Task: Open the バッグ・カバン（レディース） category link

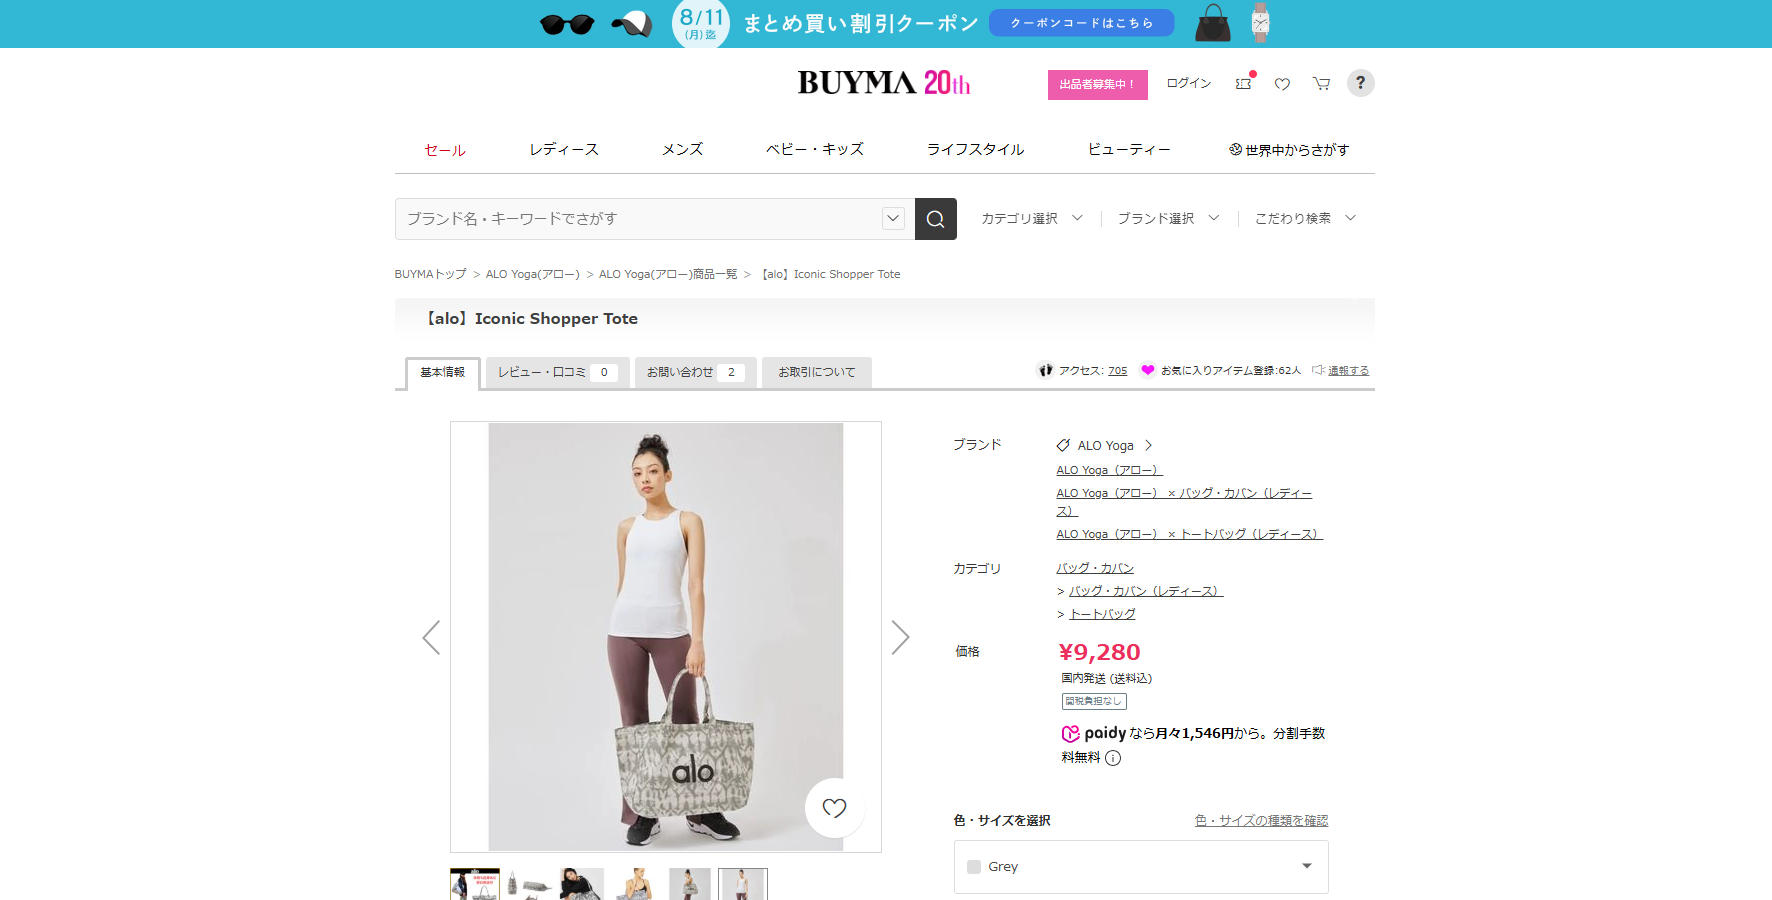Action: coord(1146,591)
